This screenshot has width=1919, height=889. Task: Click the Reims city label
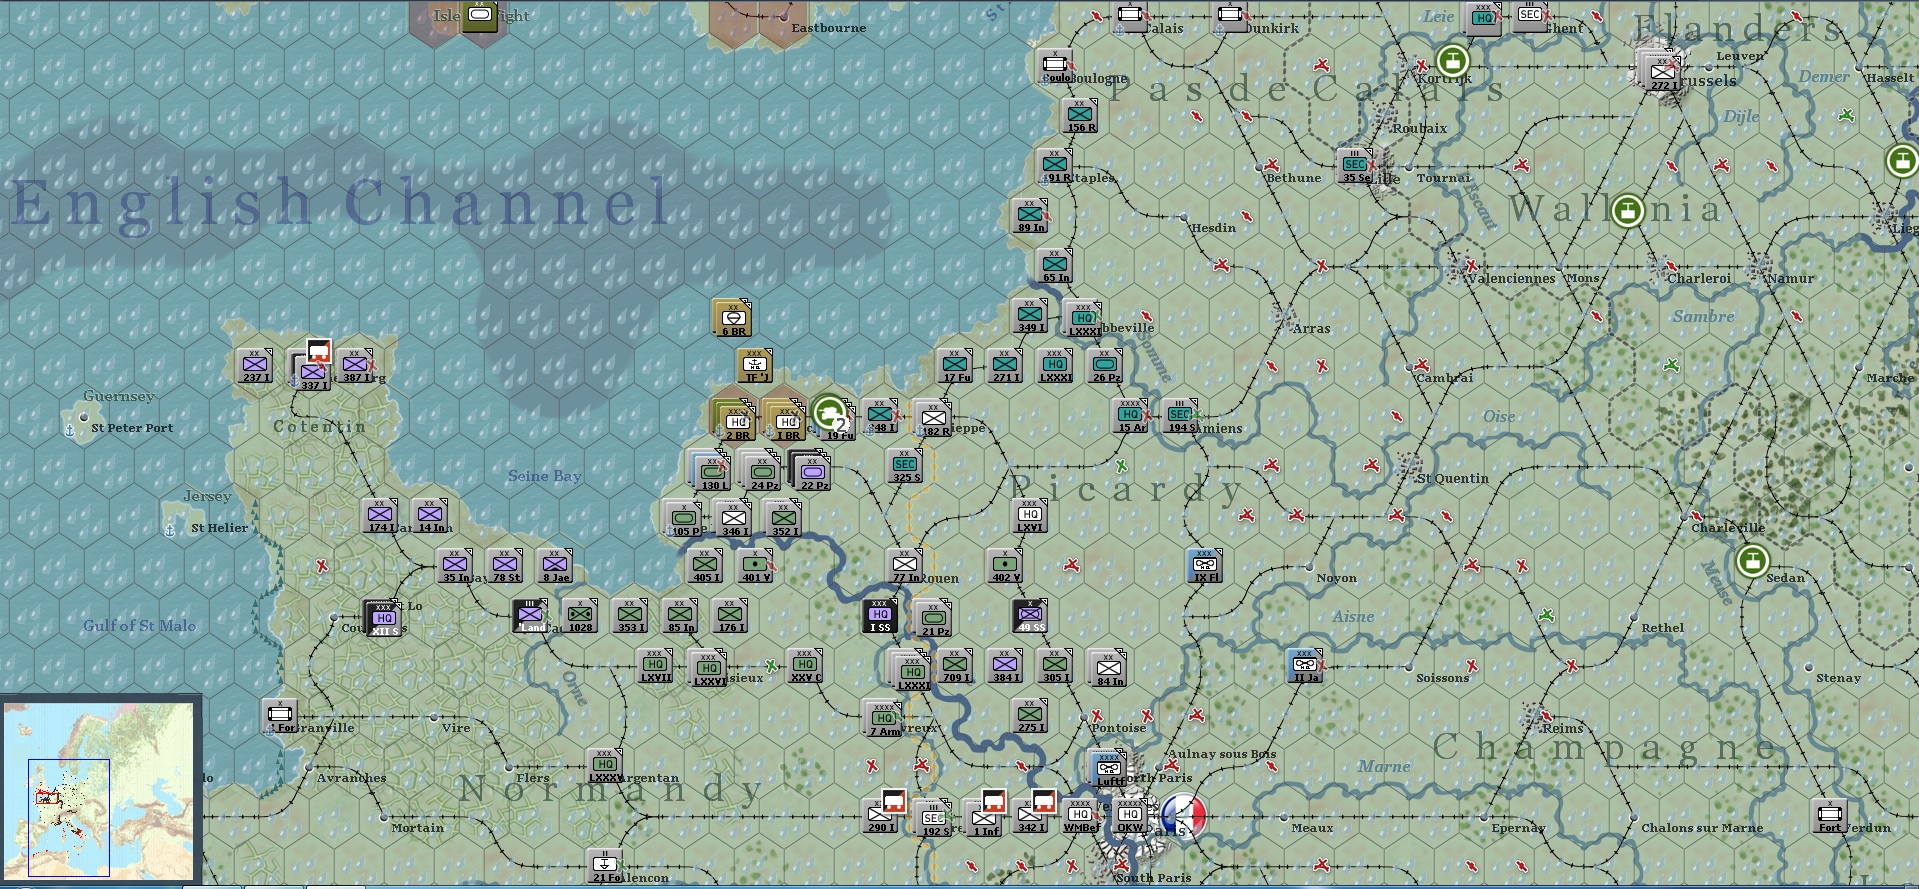[x=1562, y=728]
